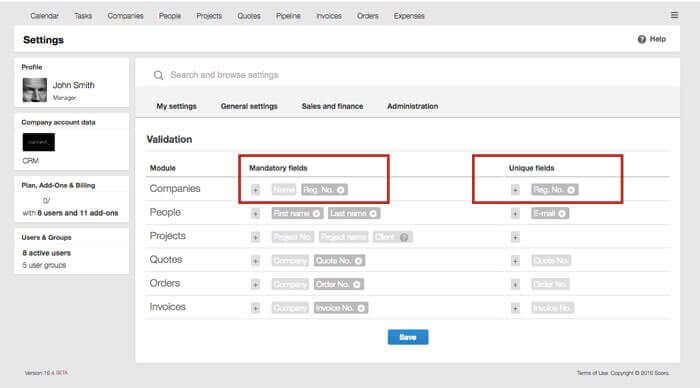Open Administration settings tab
Screen dimensions: 700x388
coord(412,106)
